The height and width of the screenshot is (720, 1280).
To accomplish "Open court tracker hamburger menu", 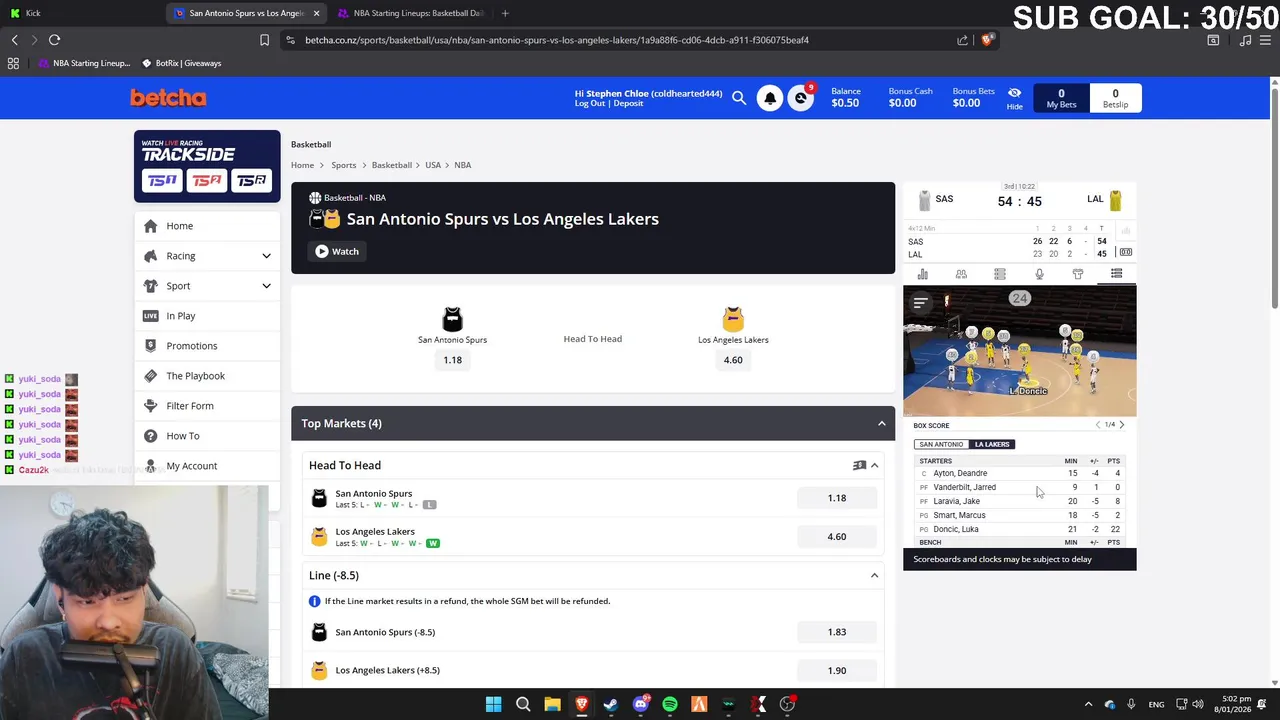I will 920,302.
